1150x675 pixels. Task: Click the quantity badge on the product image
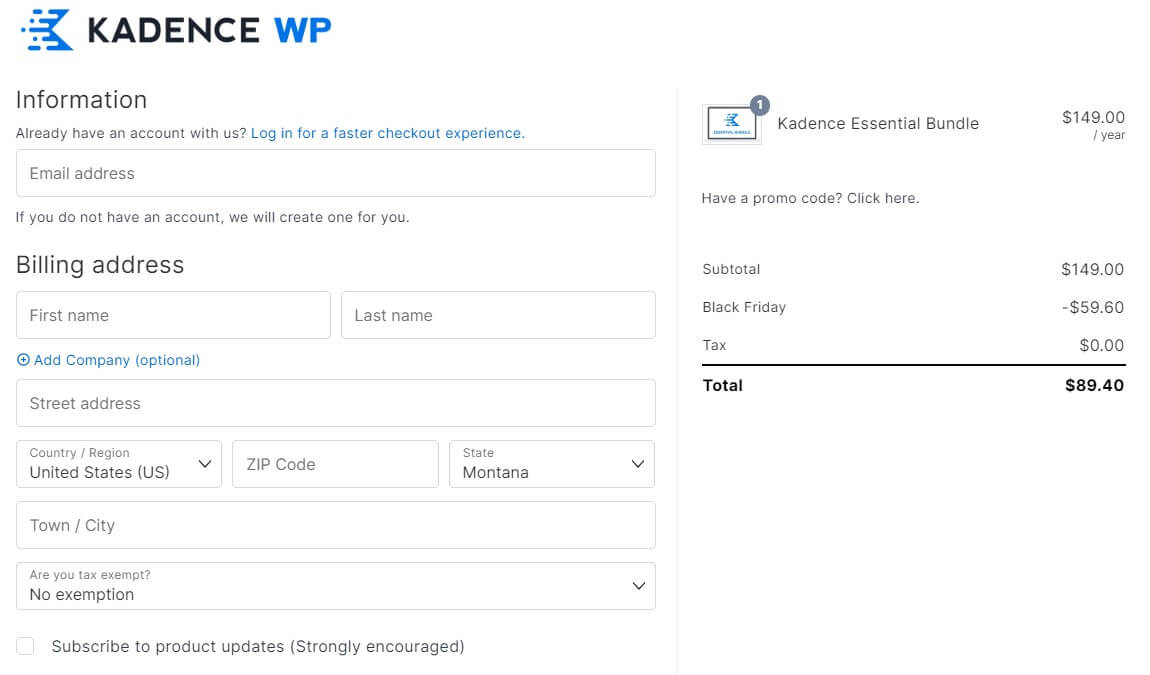point(760,105)
